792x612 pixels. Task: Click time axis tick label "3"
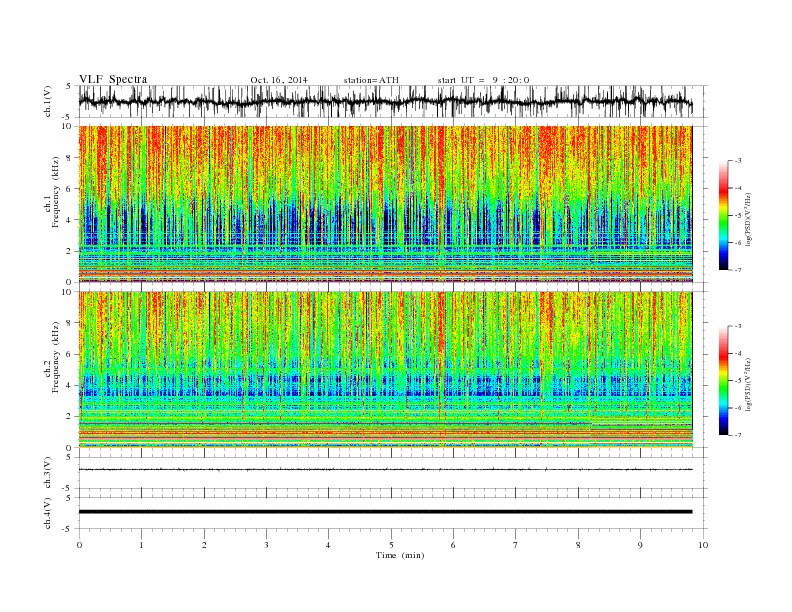266,545
